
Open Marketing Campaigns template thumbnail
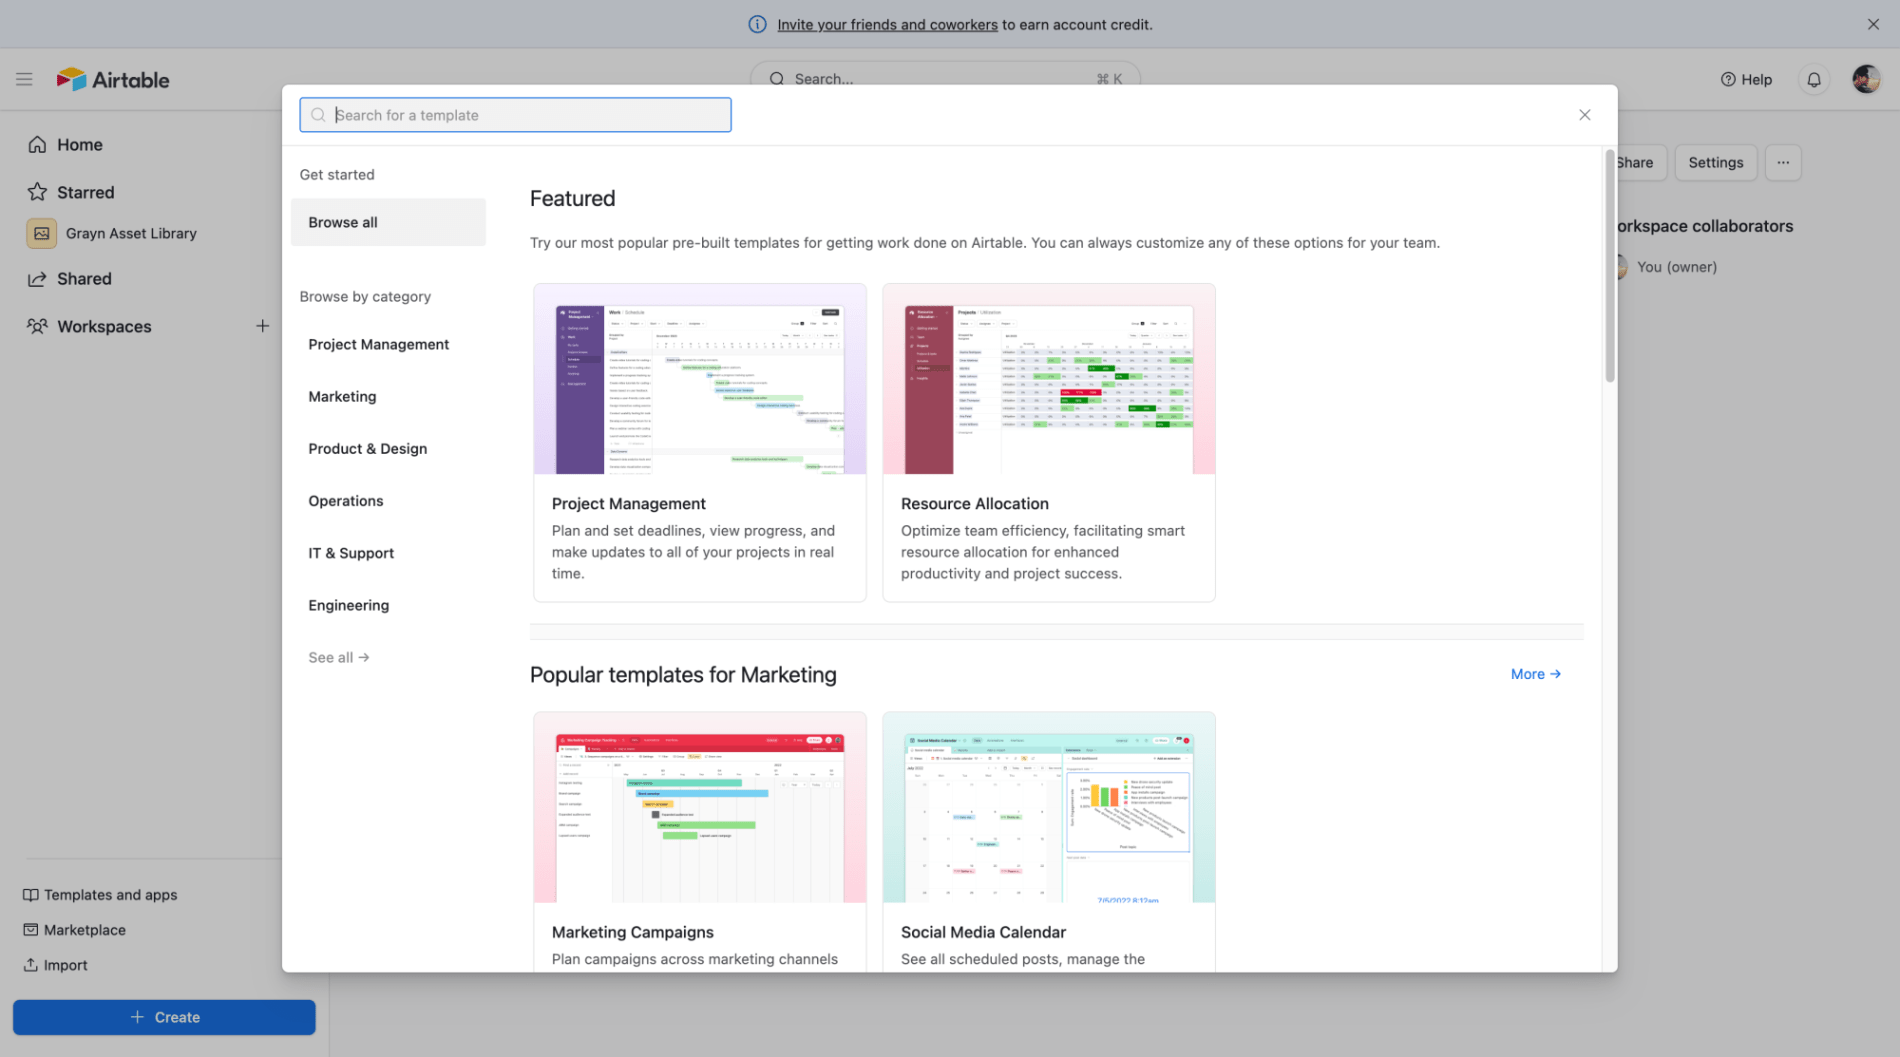pos(700,808)
